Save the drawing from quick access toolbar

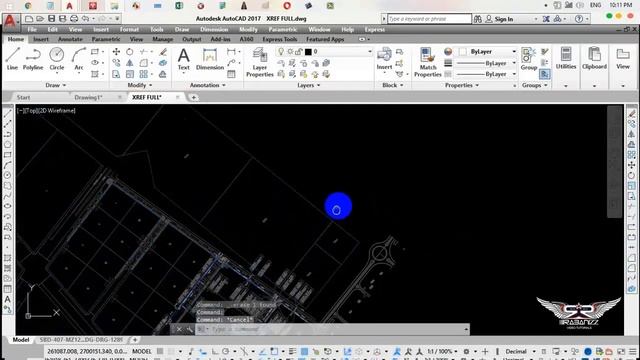(x=51, y=19)
